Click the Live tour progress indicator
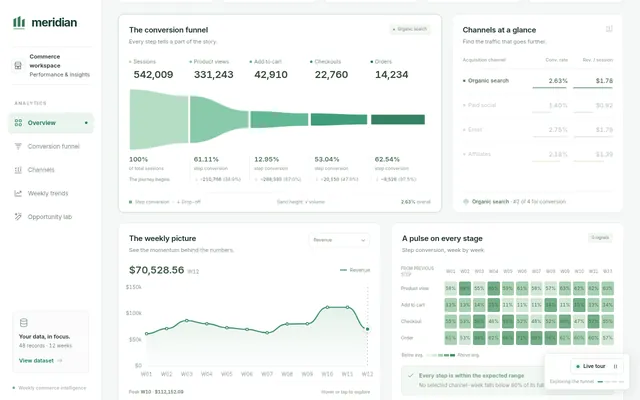 [611, 382]
